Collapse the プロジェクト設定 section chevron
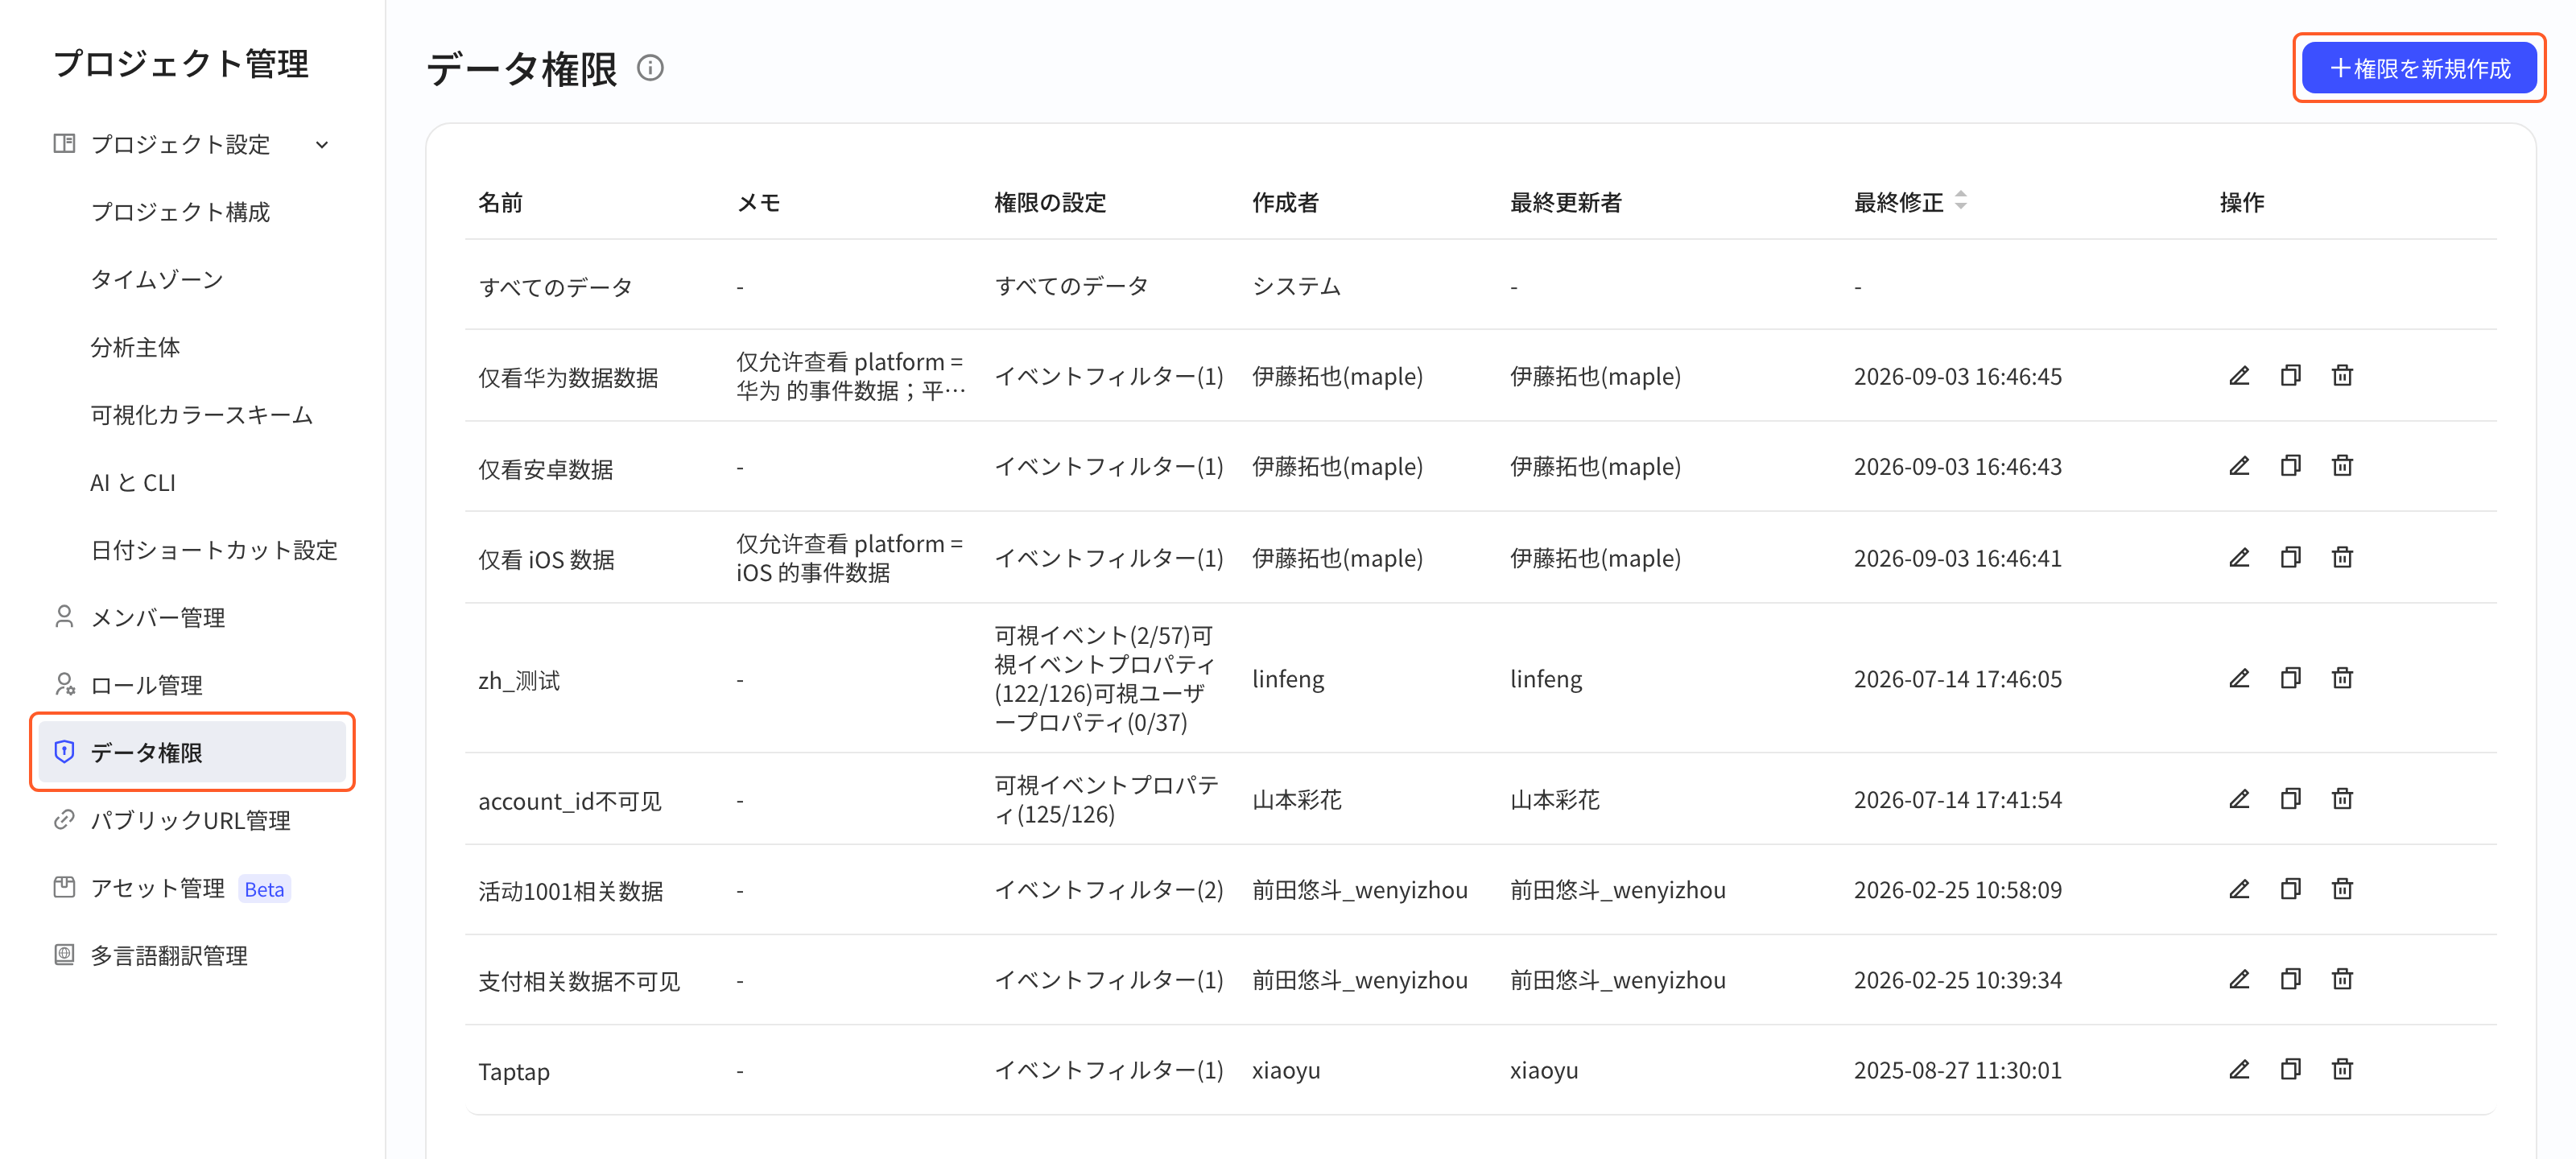This screenshot has width=2576, height=1159. tap(322, 145)
